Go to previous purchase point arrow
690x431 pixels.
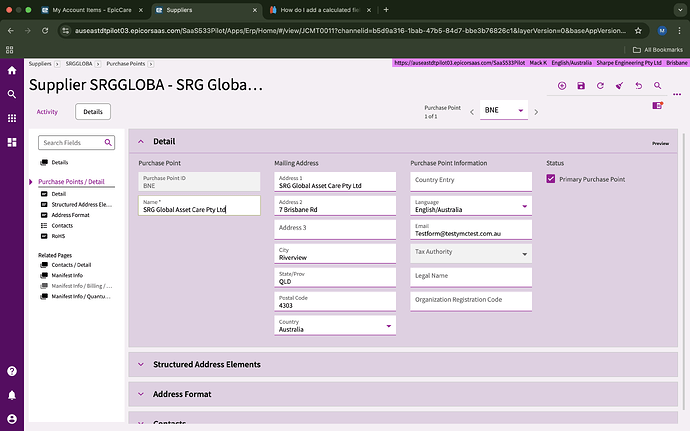472,112
